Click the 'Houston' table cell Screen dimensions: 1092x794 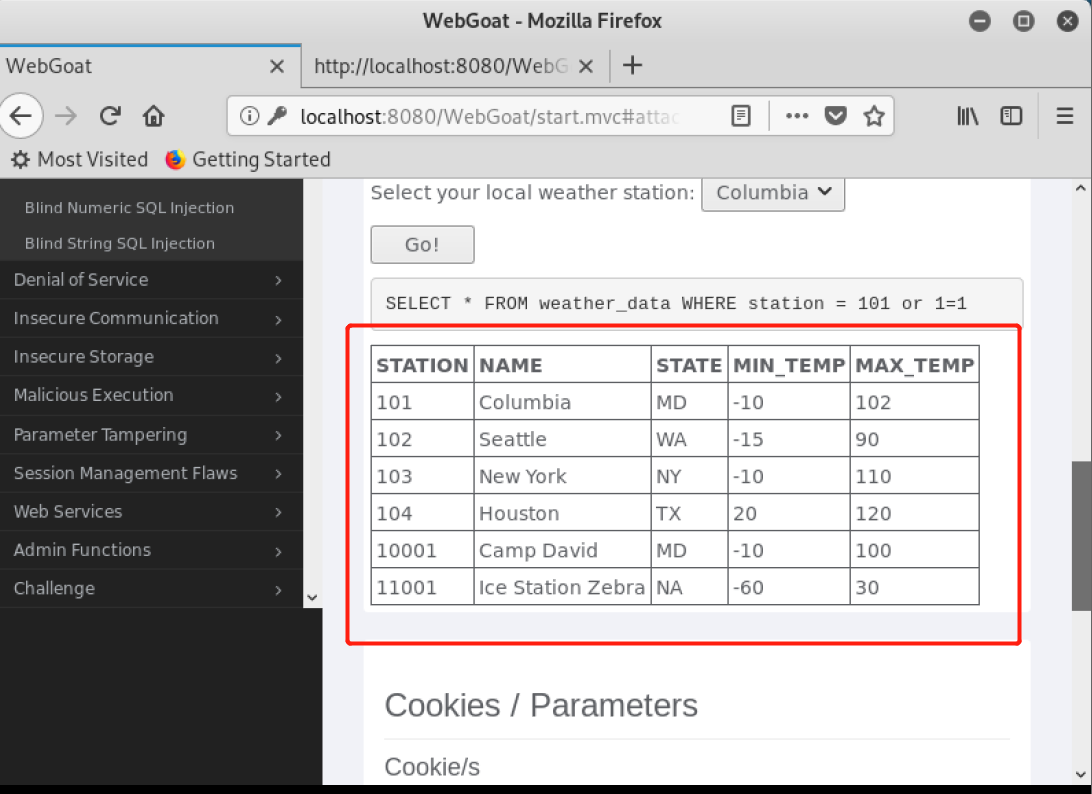(x=562, y=513)
